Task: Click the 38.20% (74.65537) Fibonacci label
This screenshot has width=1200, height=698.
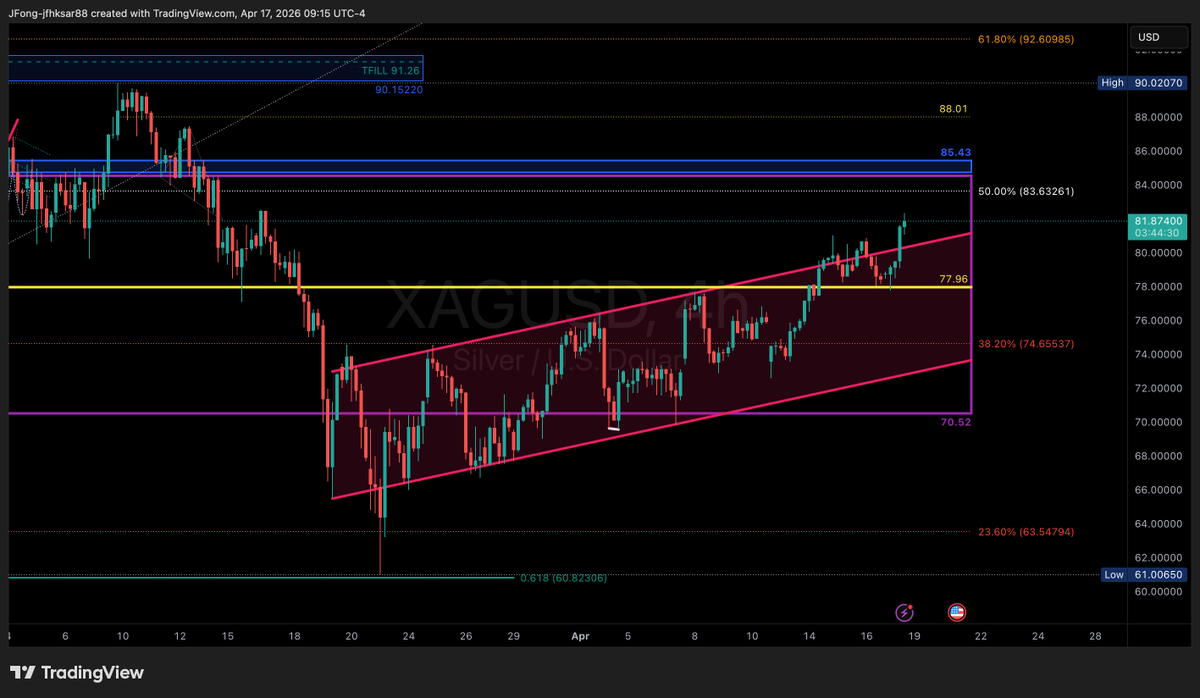Action: click(1026, 344)
